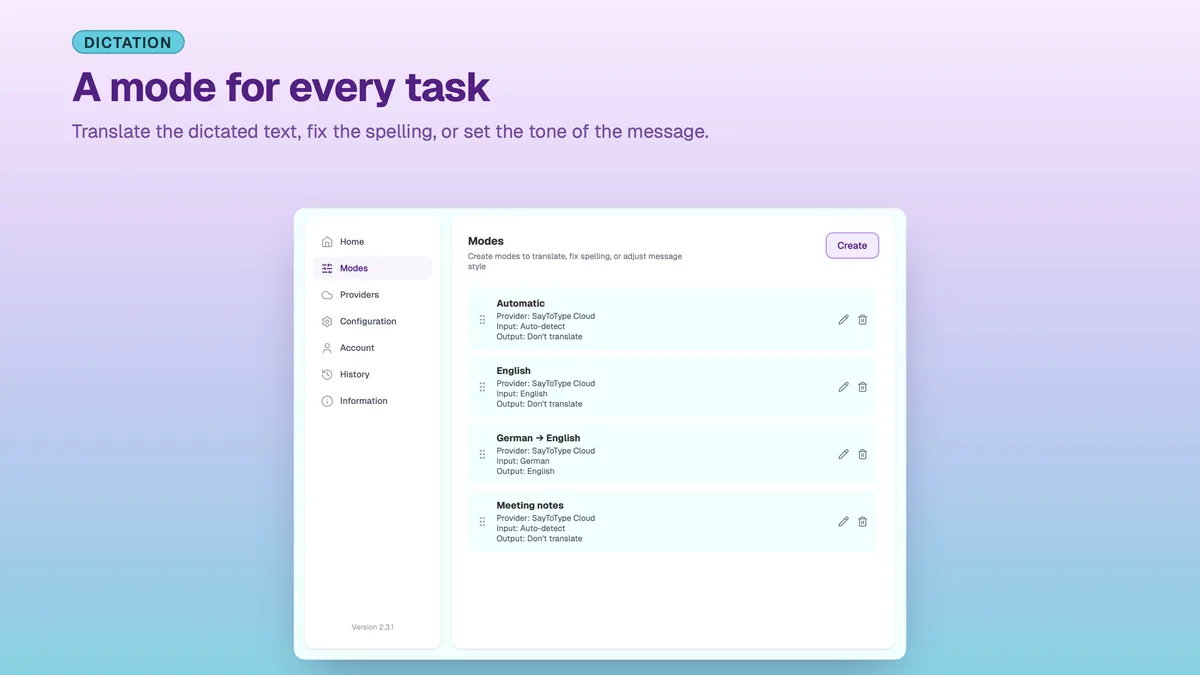The height and width of the screenshot is (675, 1200).
Task: Click 'Input: English' text
Action: click(522, 394)
